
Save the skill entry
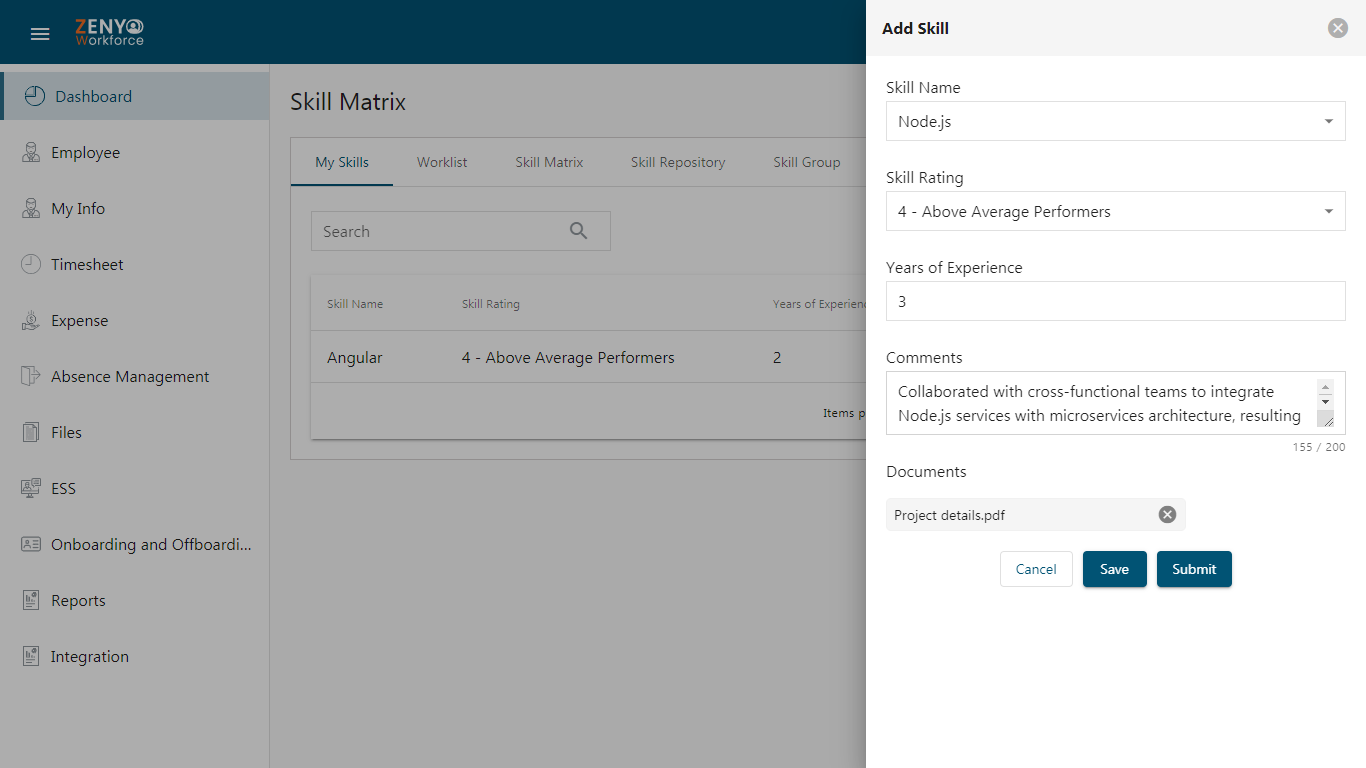(x=1114, y=569)
